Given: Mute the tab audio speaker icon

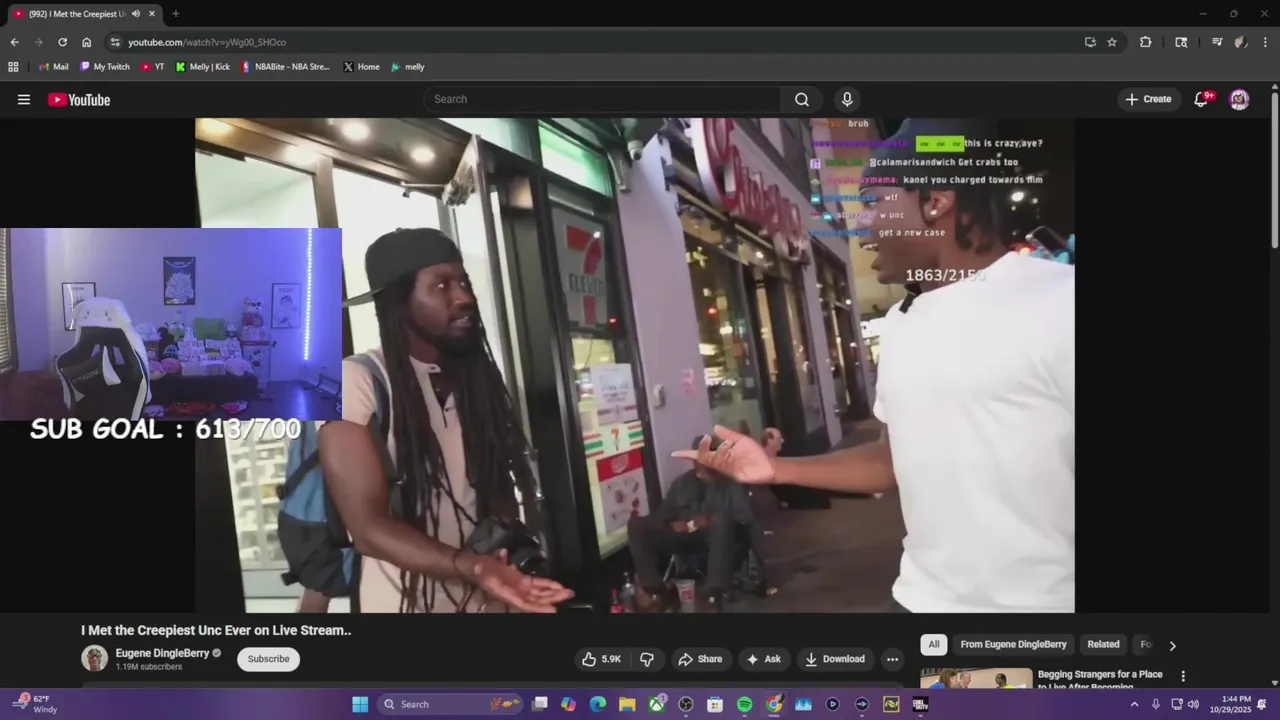Looking at the screenshot, I should coord(136,14).
